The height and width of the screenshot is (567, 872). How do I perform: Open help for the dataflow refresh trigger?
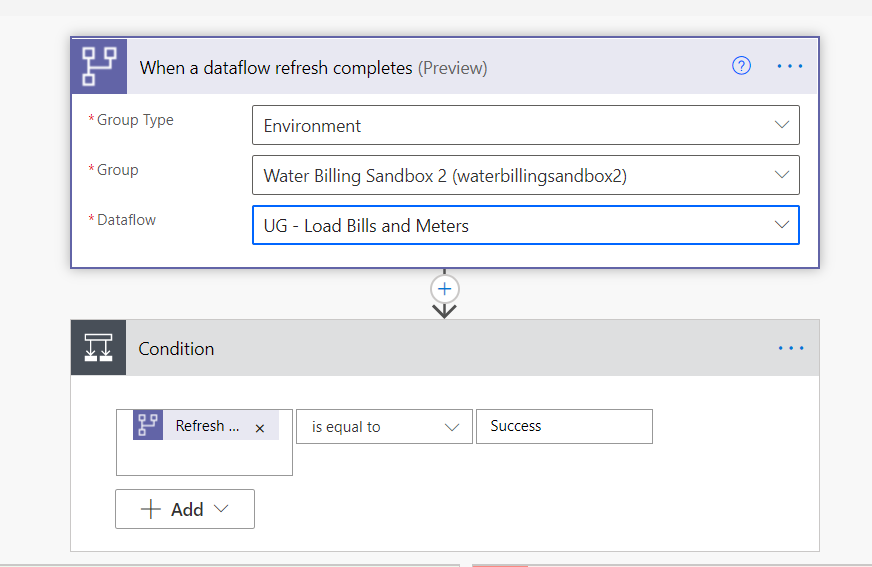(x=741, y=67)
